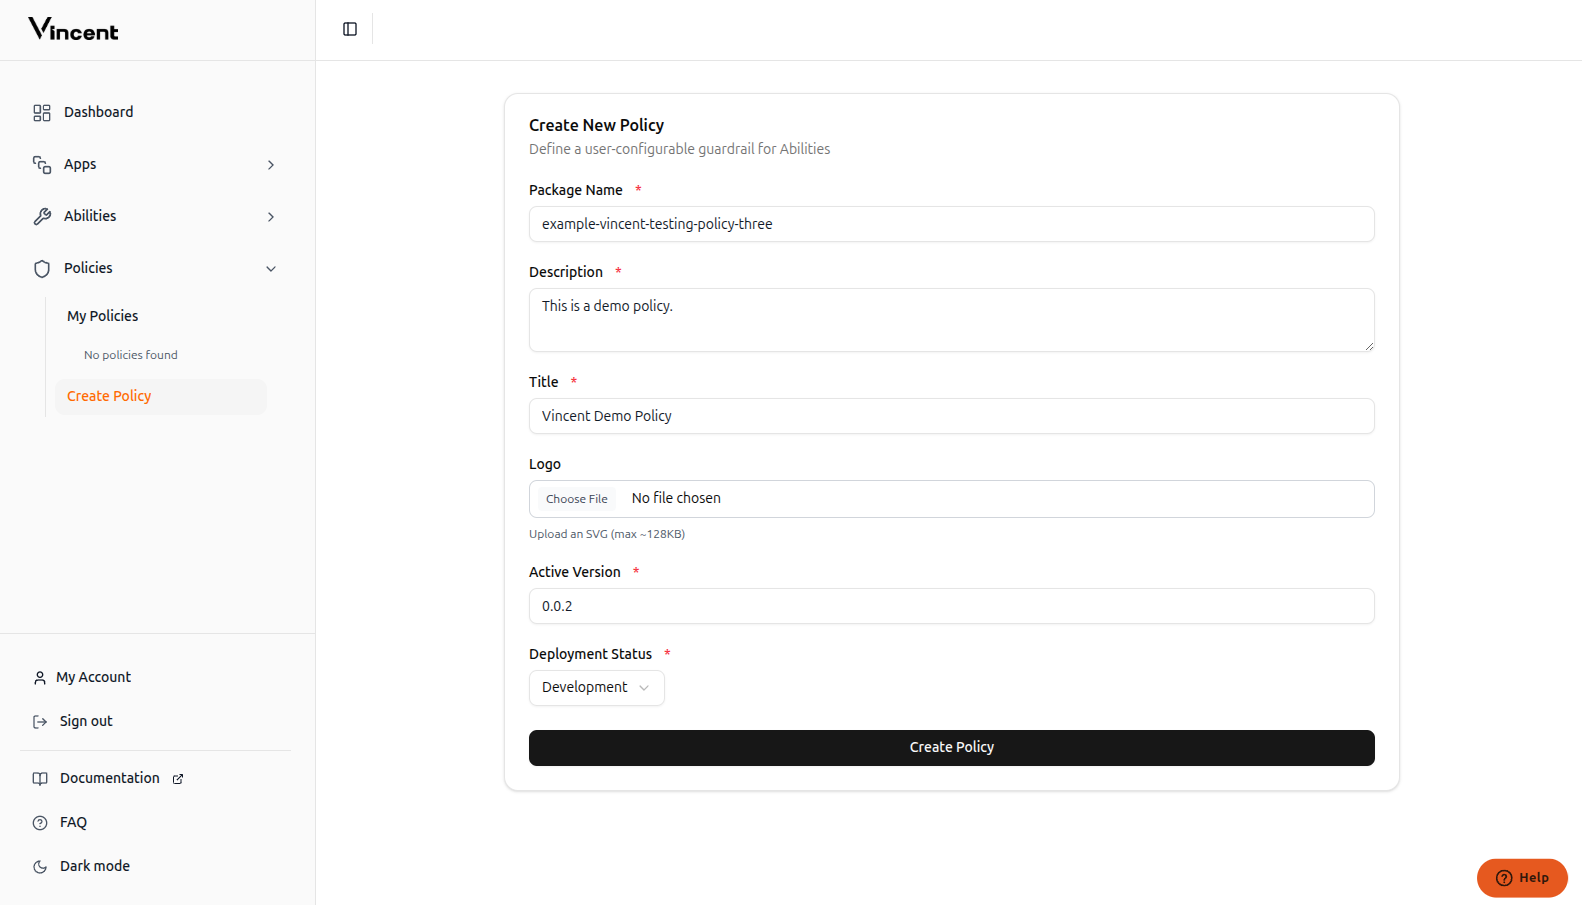Click the Create Policy submit button
Viewport: 1582px width, 905px height.
click(x=951, y=747)
